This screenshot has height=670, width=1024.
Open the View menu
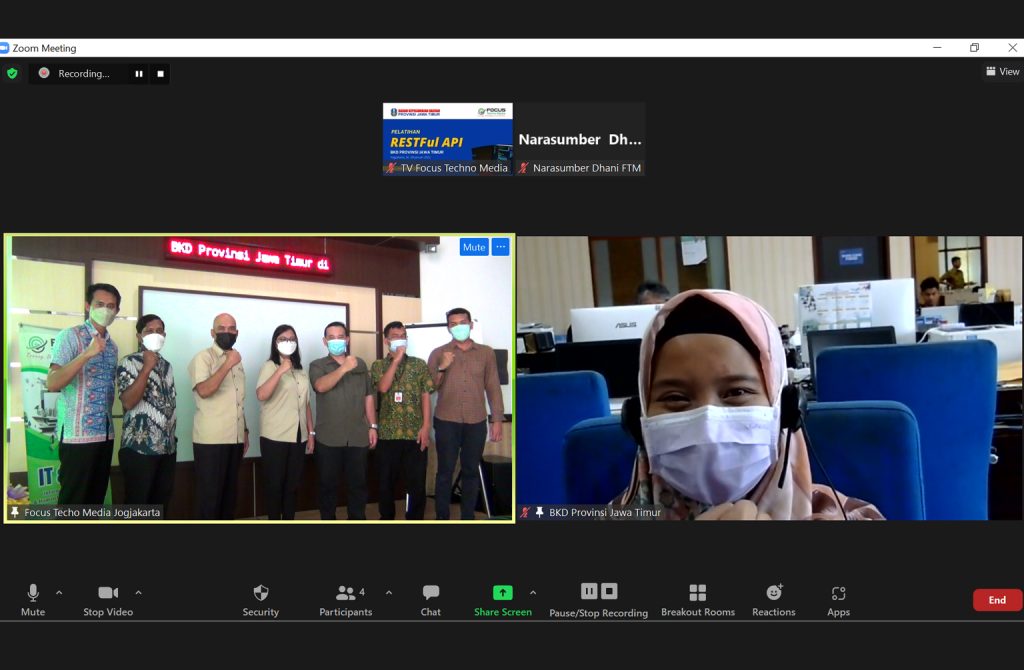pyautogui.click(x=1002, y=71)
